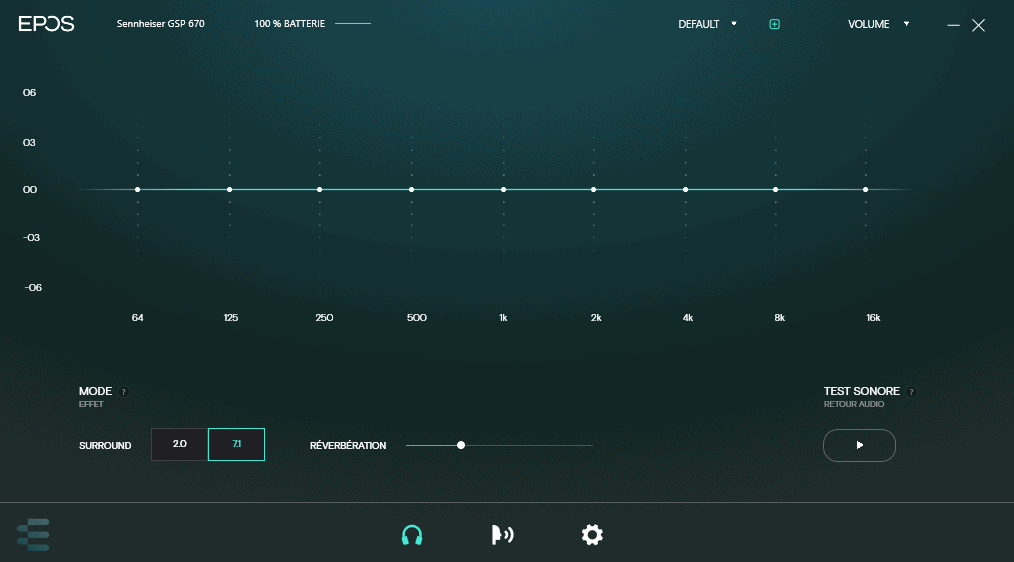
Task: Click the 250 Hz equalizer point
Action: [320, 189]
